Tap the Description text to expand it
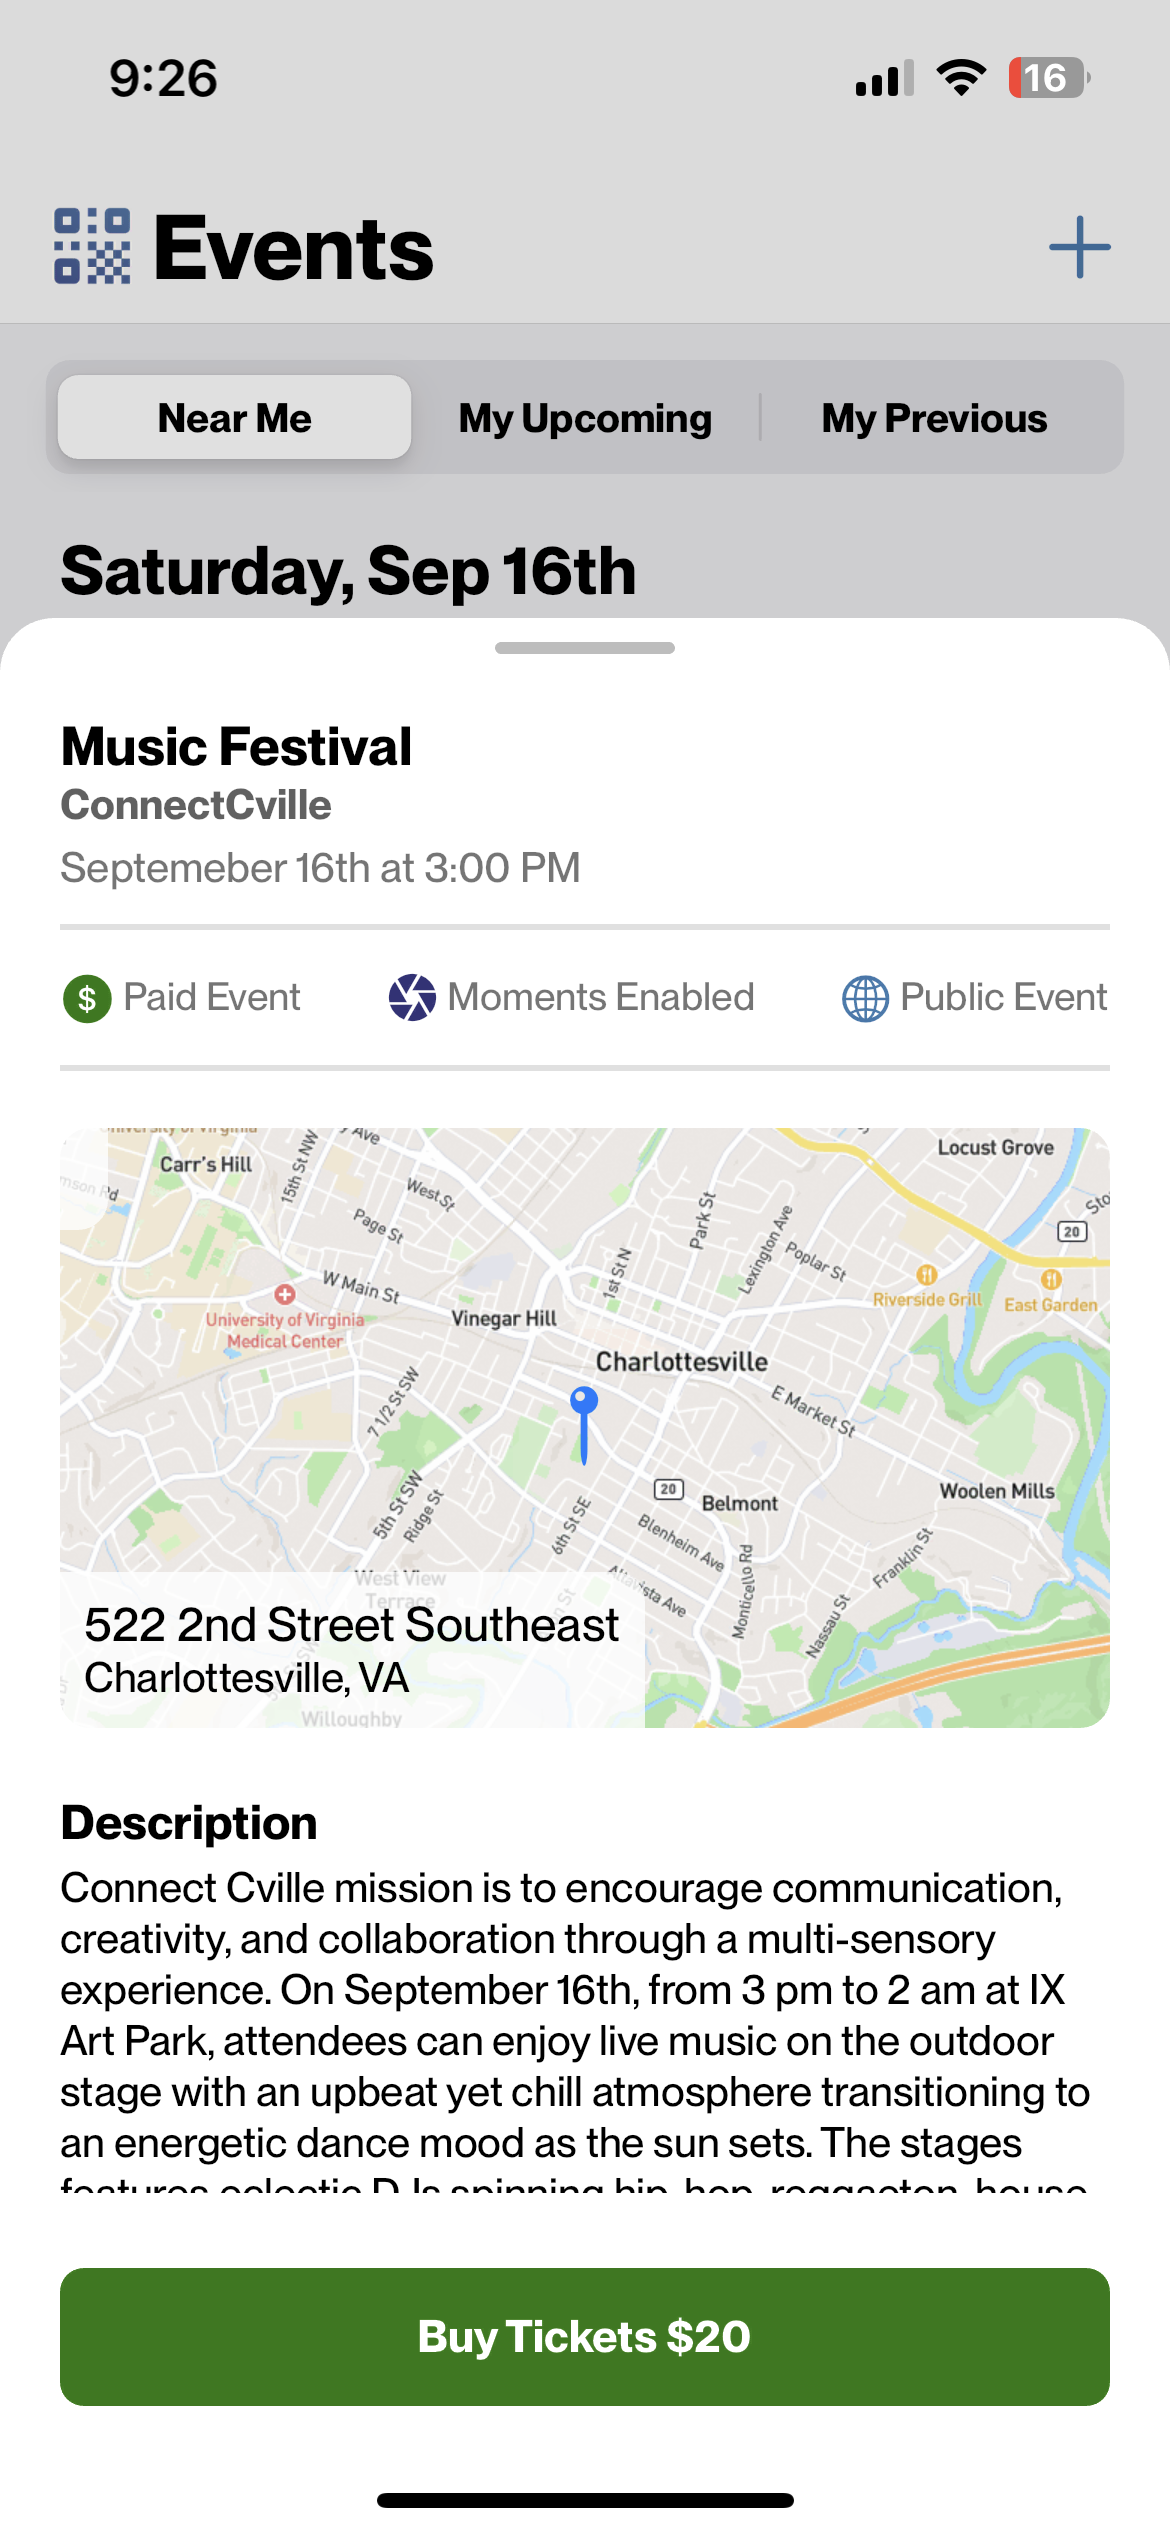Viewport: 1170px width, 2532px height. point(575,2030)
